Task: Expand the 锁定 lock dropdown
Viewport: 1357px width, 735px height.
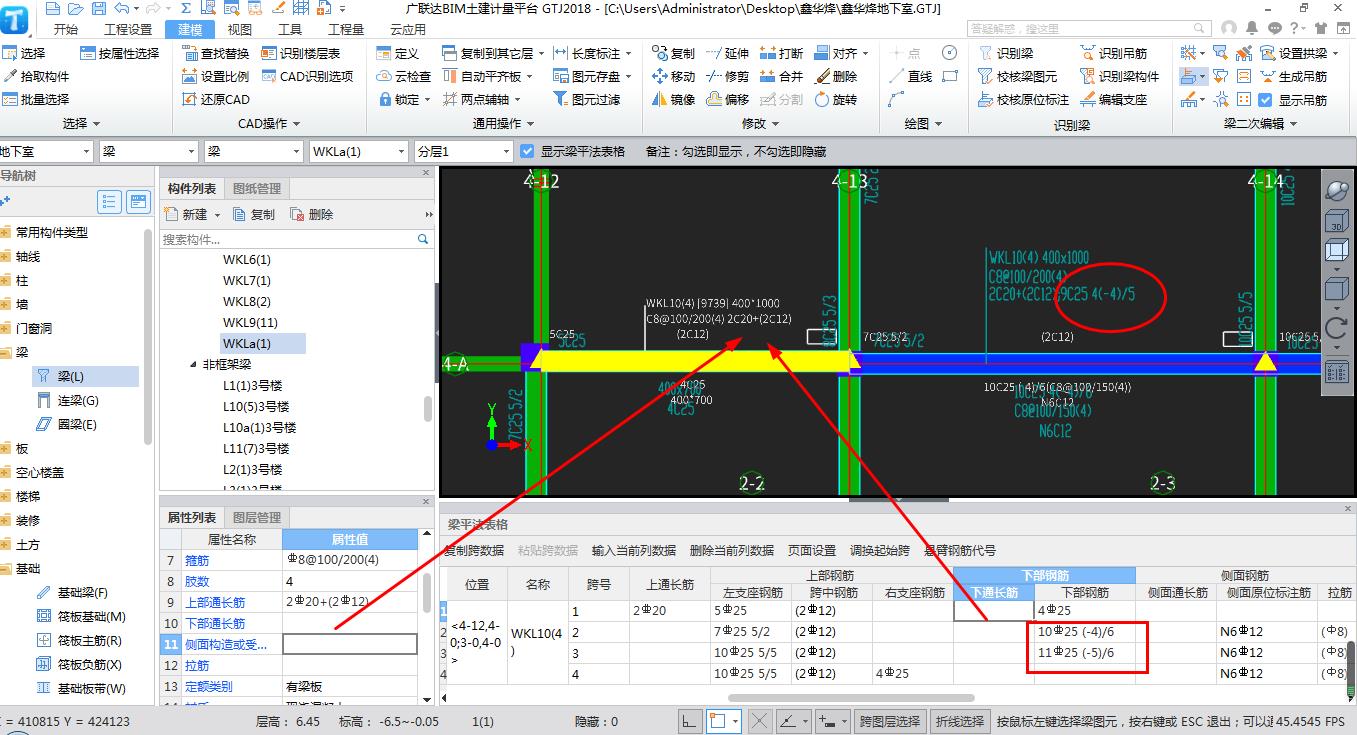Action: (427, 99)
